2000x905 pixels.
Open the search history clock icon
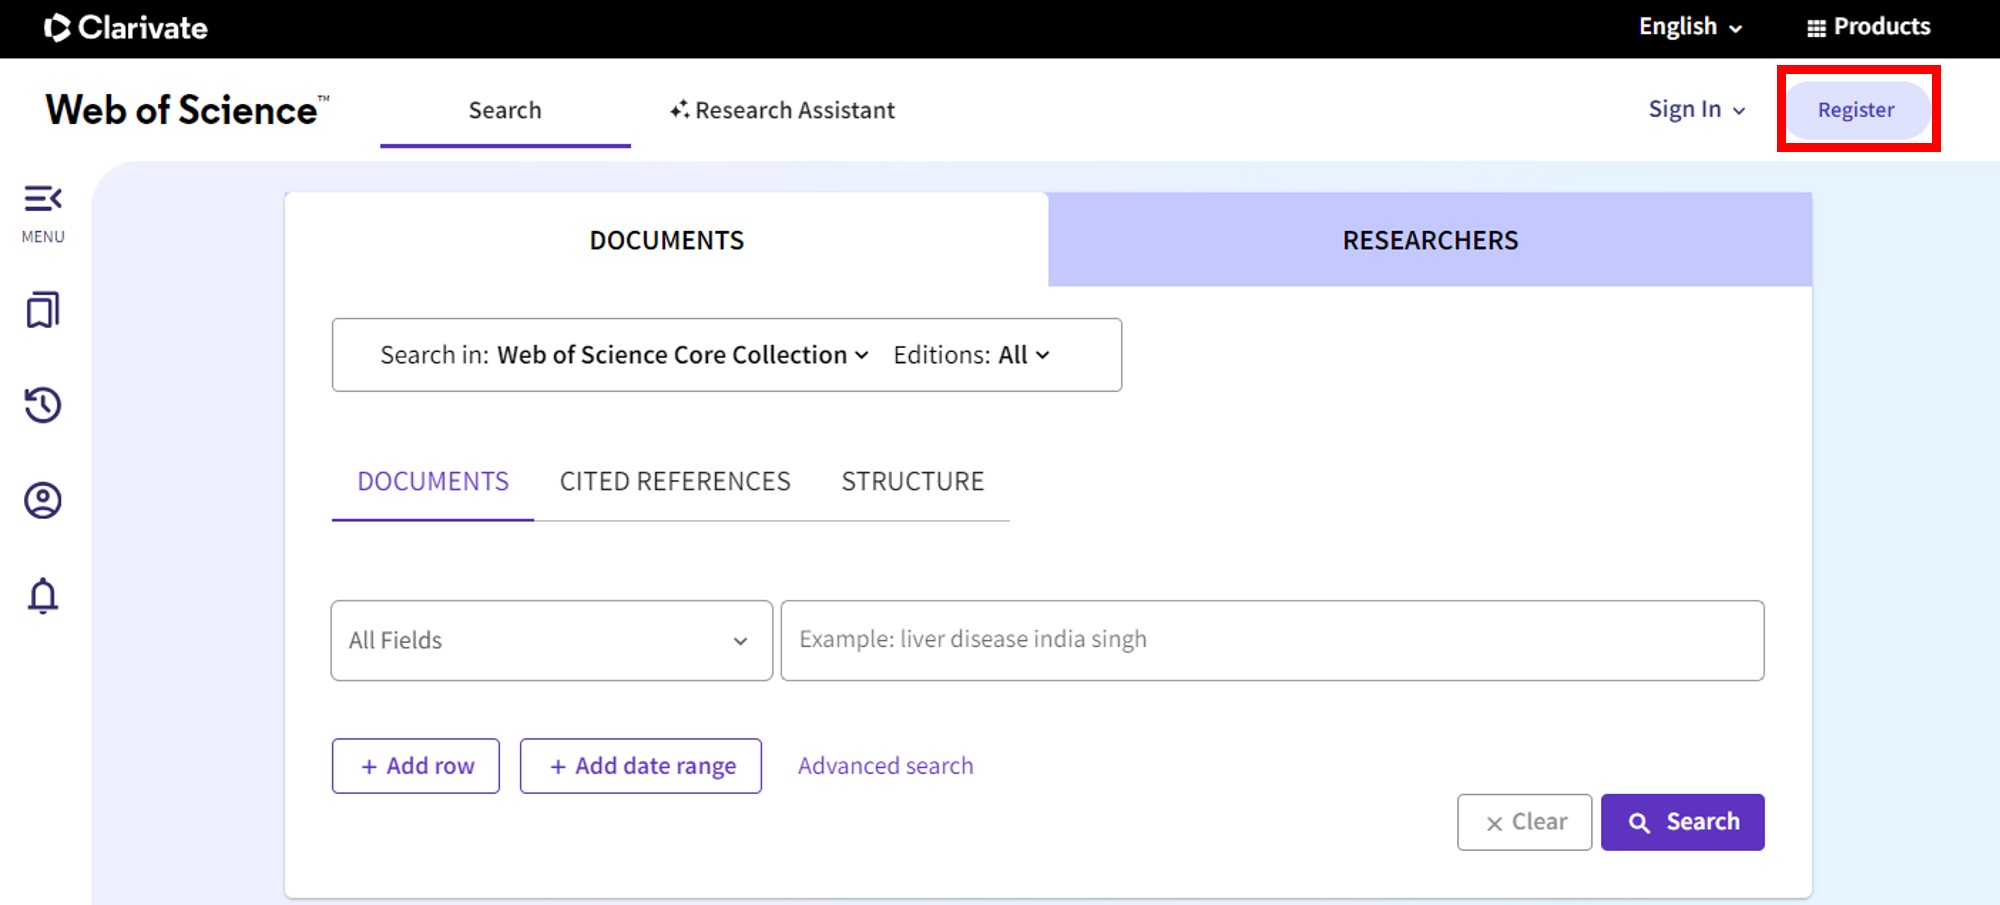click(x=43, y=405)
